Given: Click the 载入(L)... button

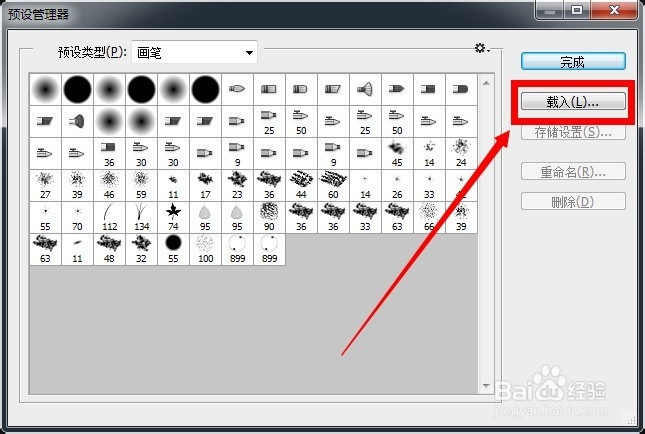Looking at the screenshot, I should (x=573, y=101).
